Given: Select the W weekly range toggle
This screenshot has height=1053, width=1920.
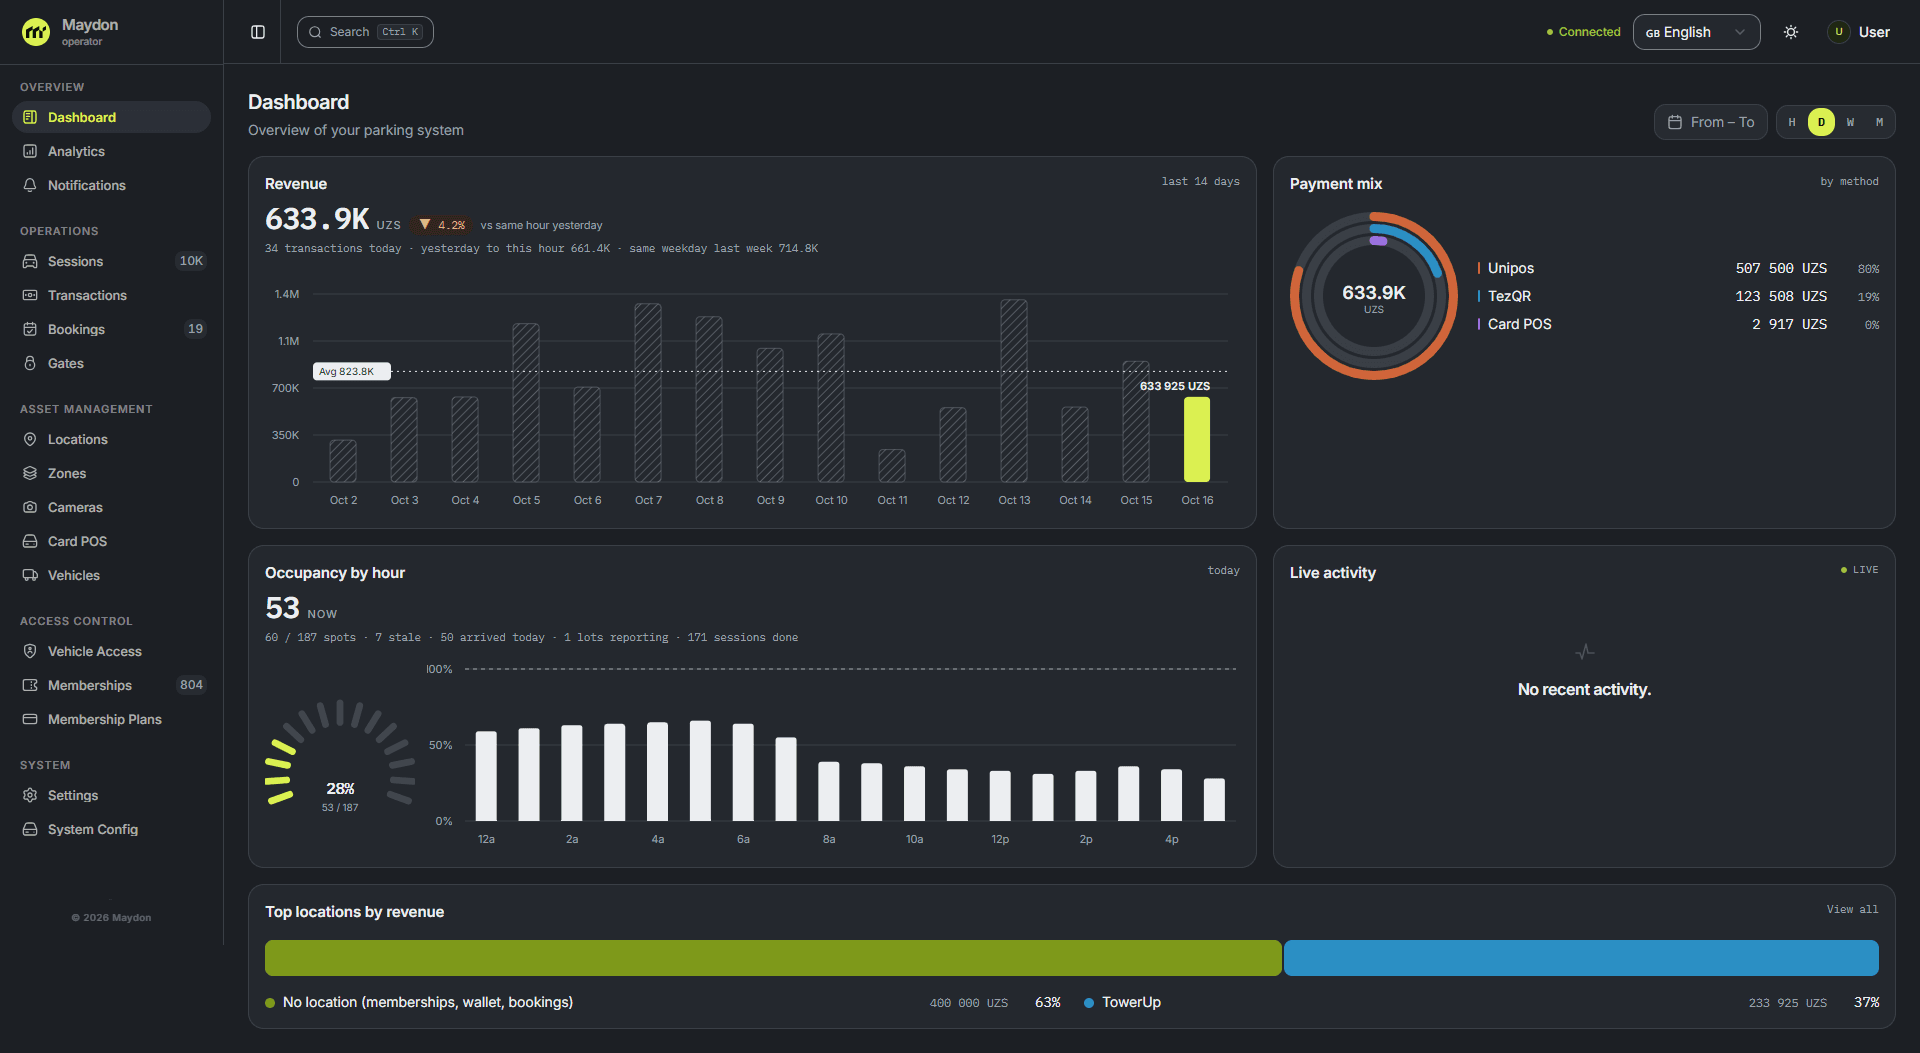Looking at the screenshot, I should [1850, 122].
